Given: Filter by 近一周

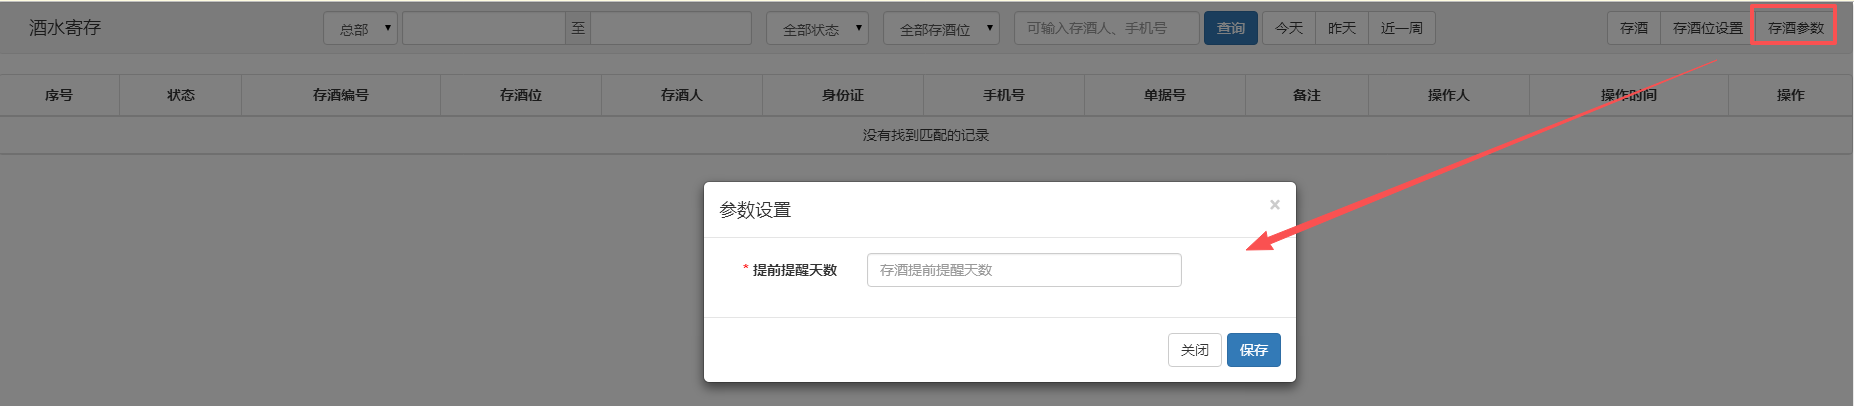Looking at the screenshot, I should [1402, 28].
